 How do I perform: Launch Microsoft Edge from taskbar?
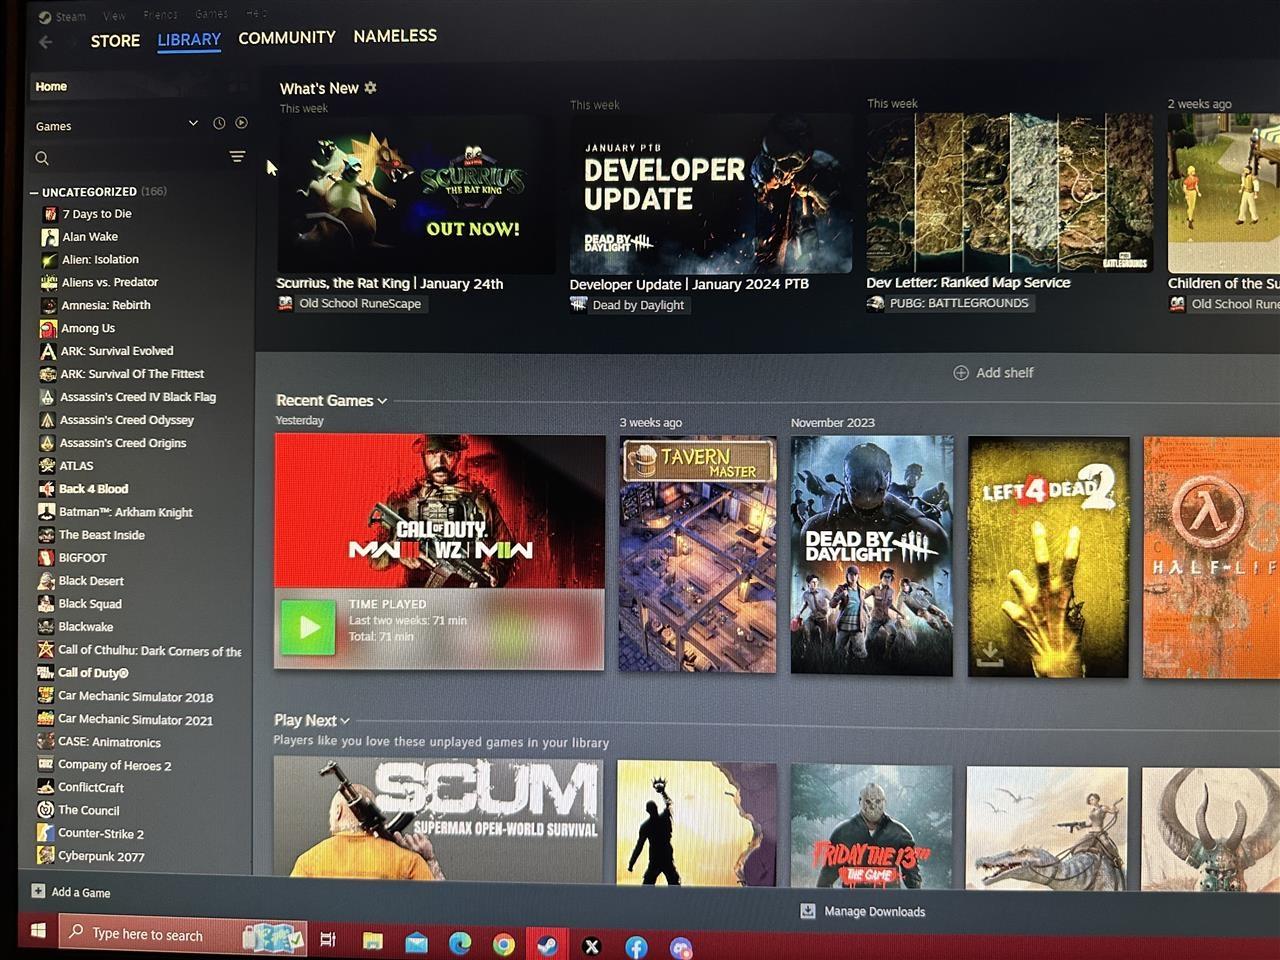tap(460, 943)
